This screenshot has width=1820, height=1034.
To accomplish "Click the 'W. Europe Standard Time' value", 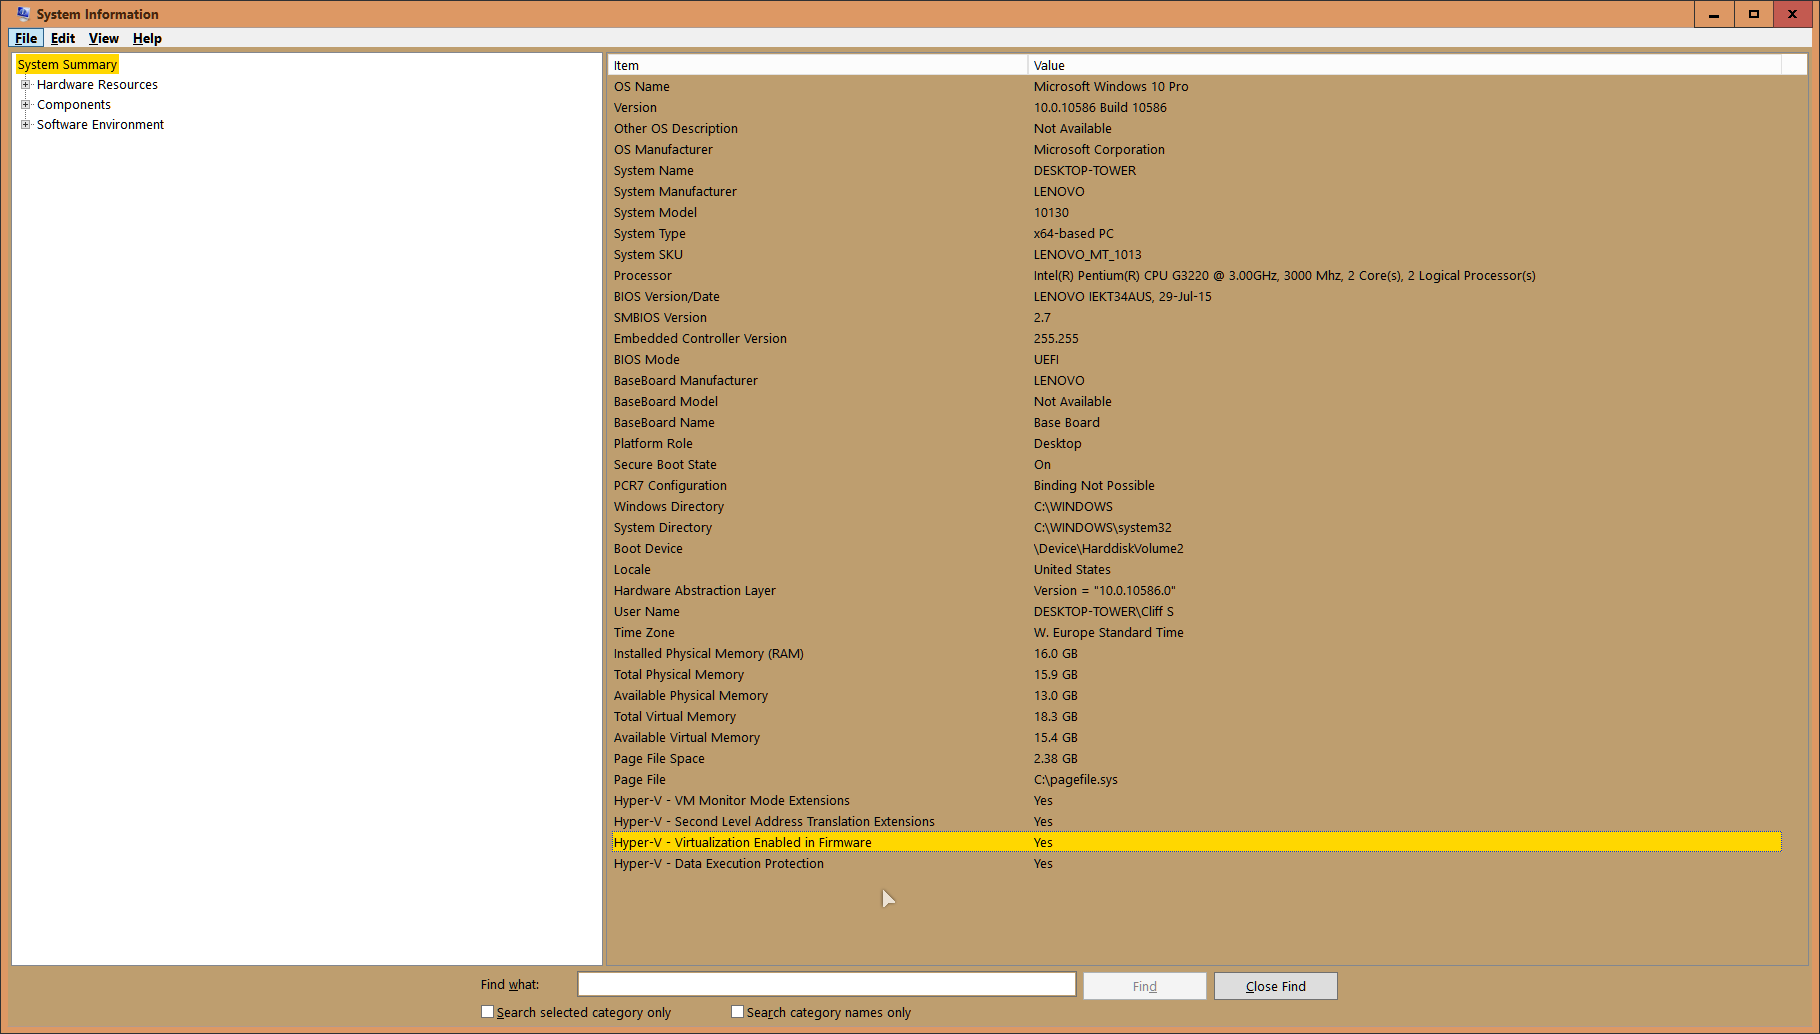I will [x=1109, y=632].
